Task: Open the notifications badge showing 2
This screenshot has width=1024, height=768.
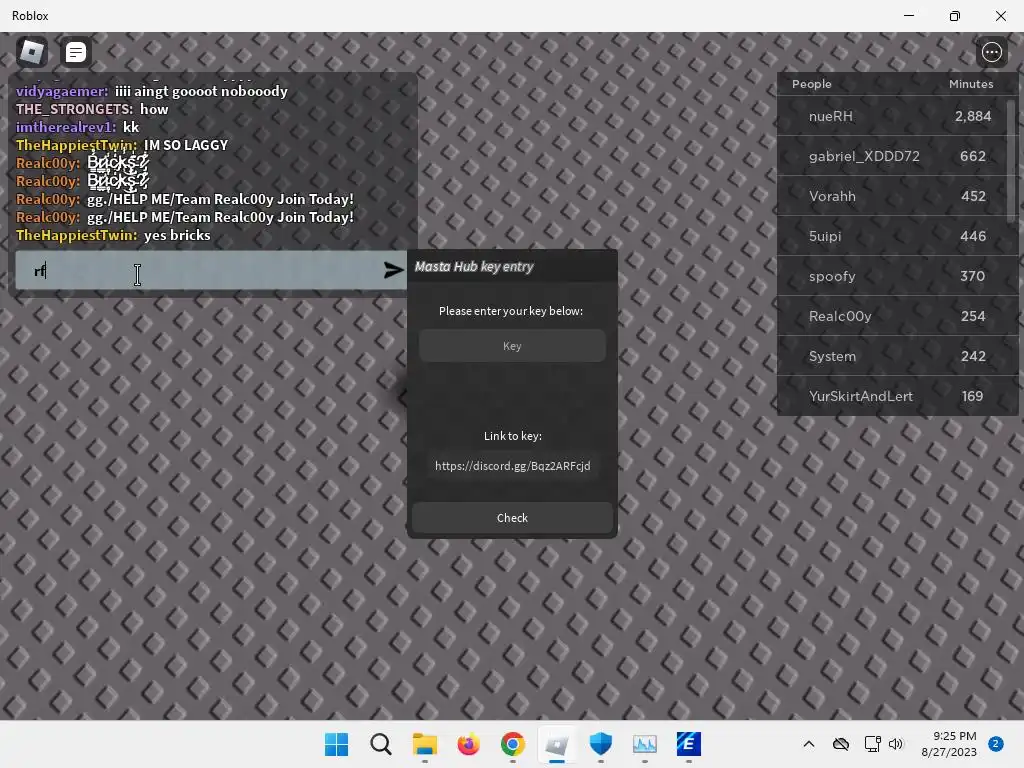Action: click(996, 744)
